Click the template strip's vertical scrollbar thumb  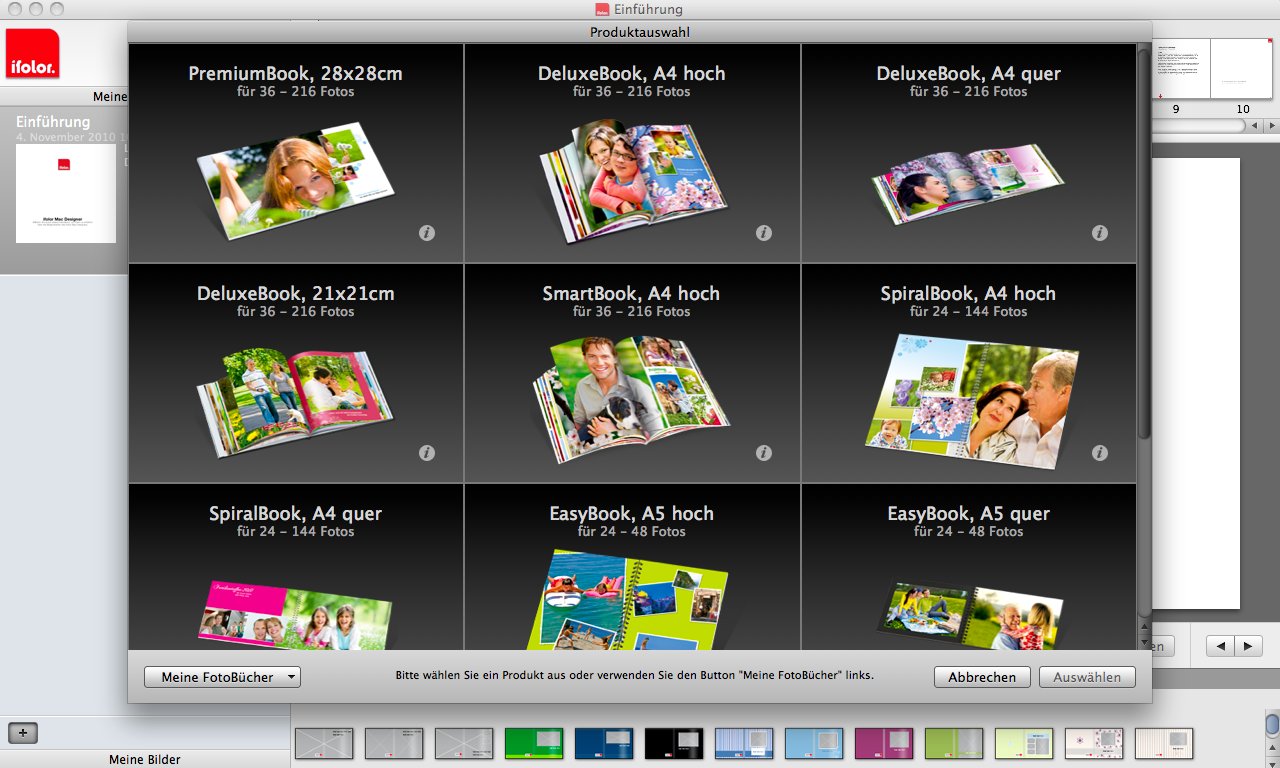click(1272, 724)
